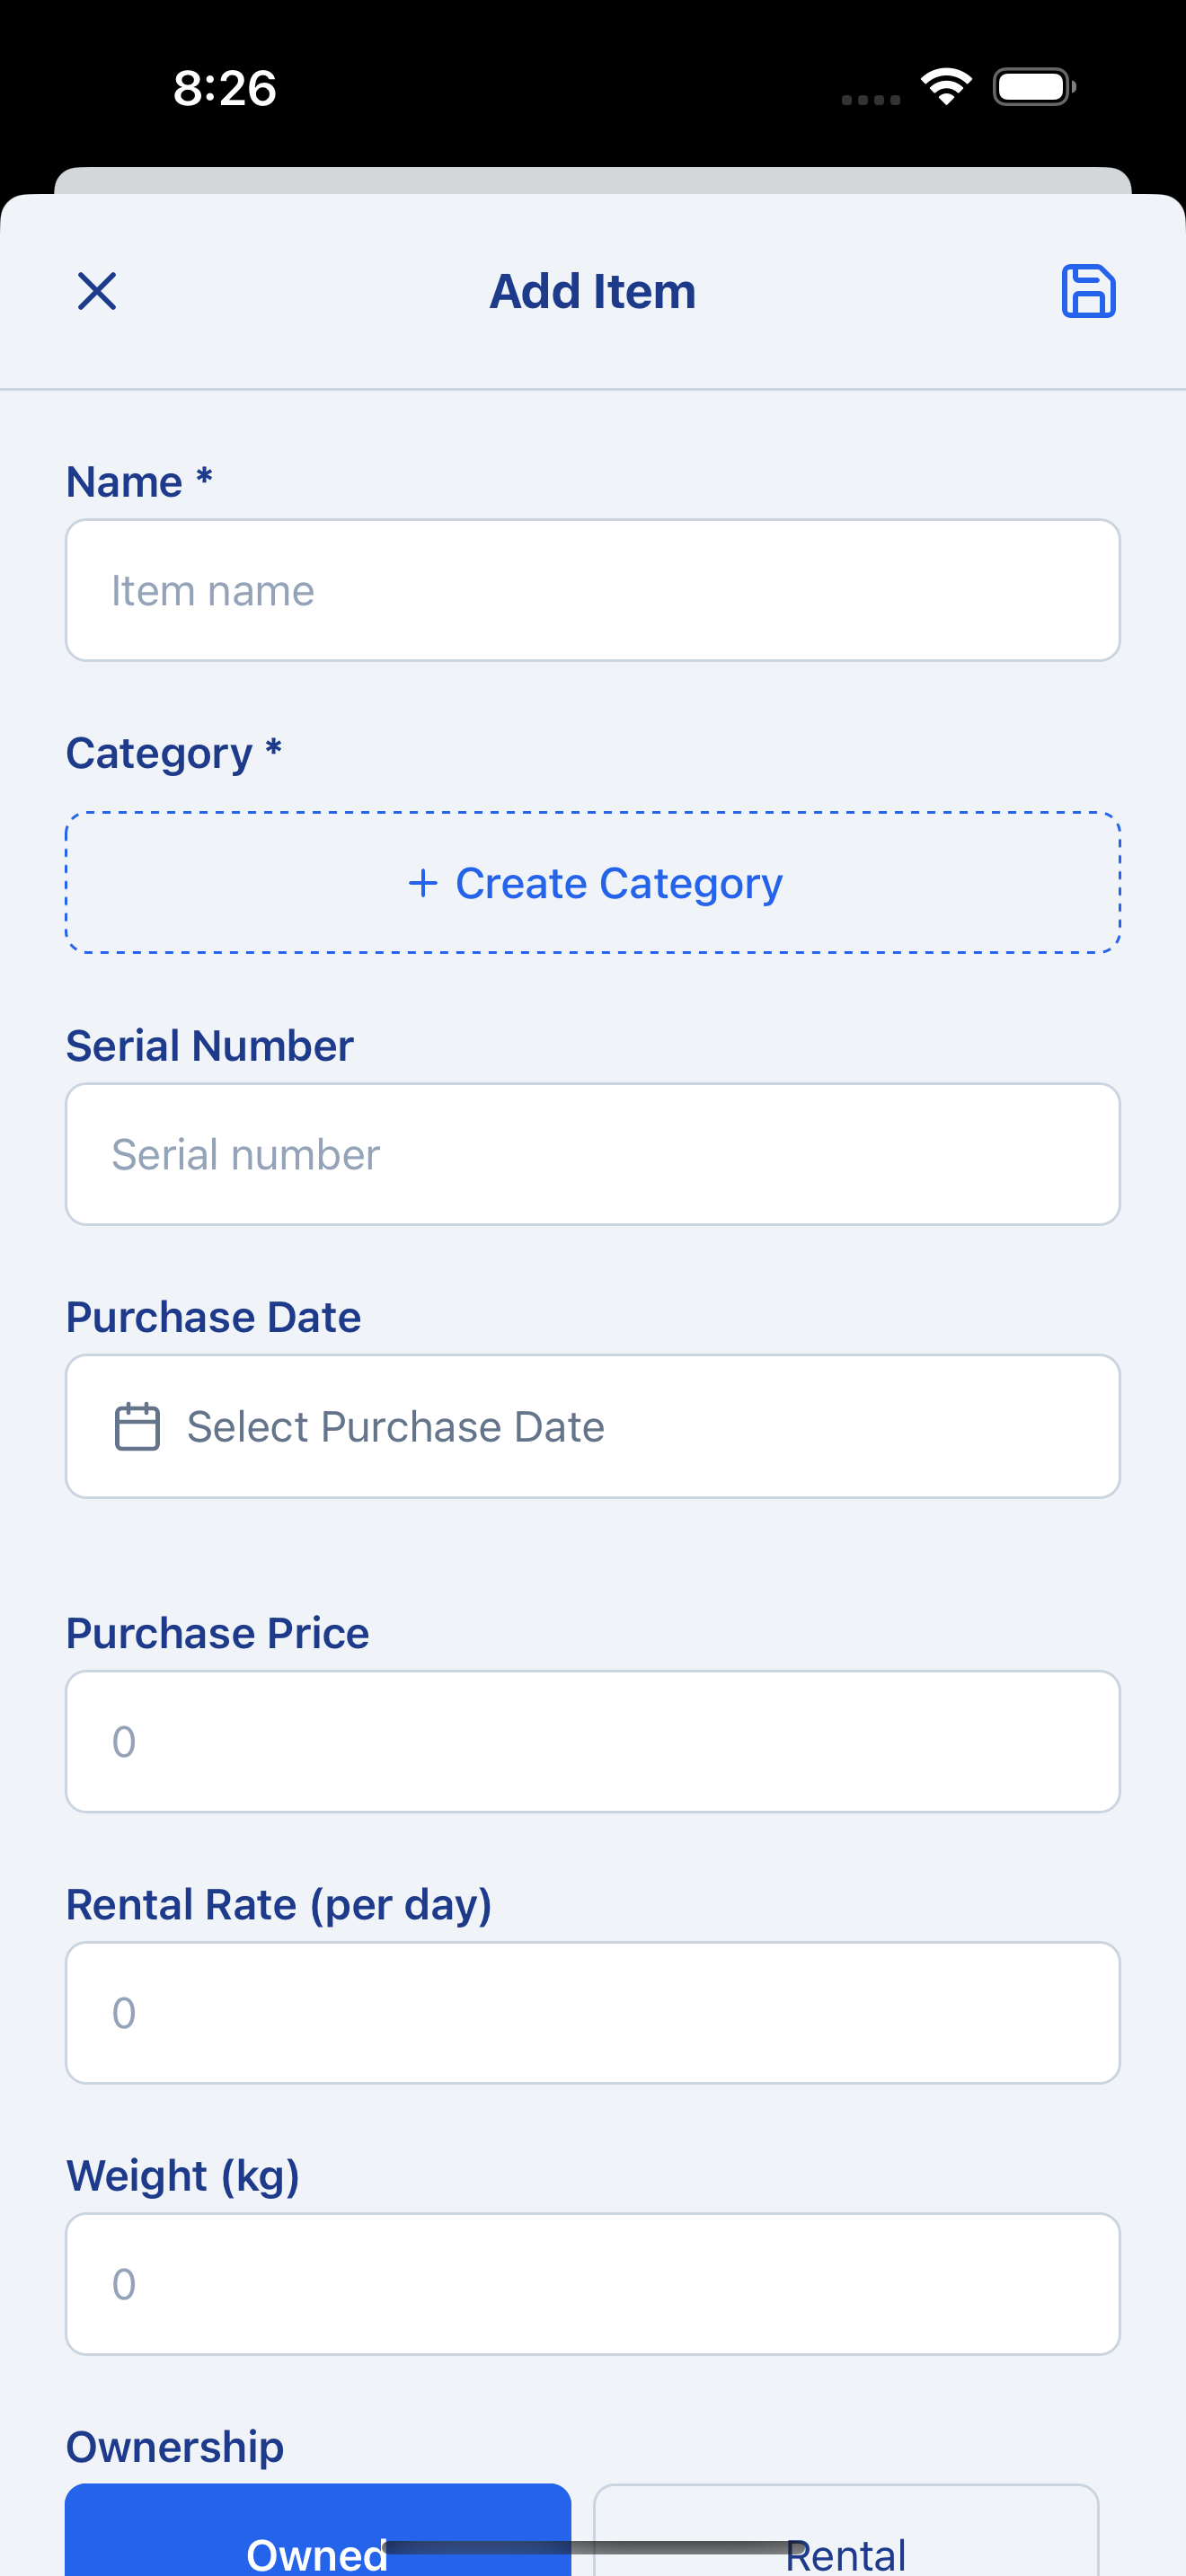The height and width of the screenshot is (2576, 1186).
Task: Tap the battery indicator
Action: [1034, 87]
